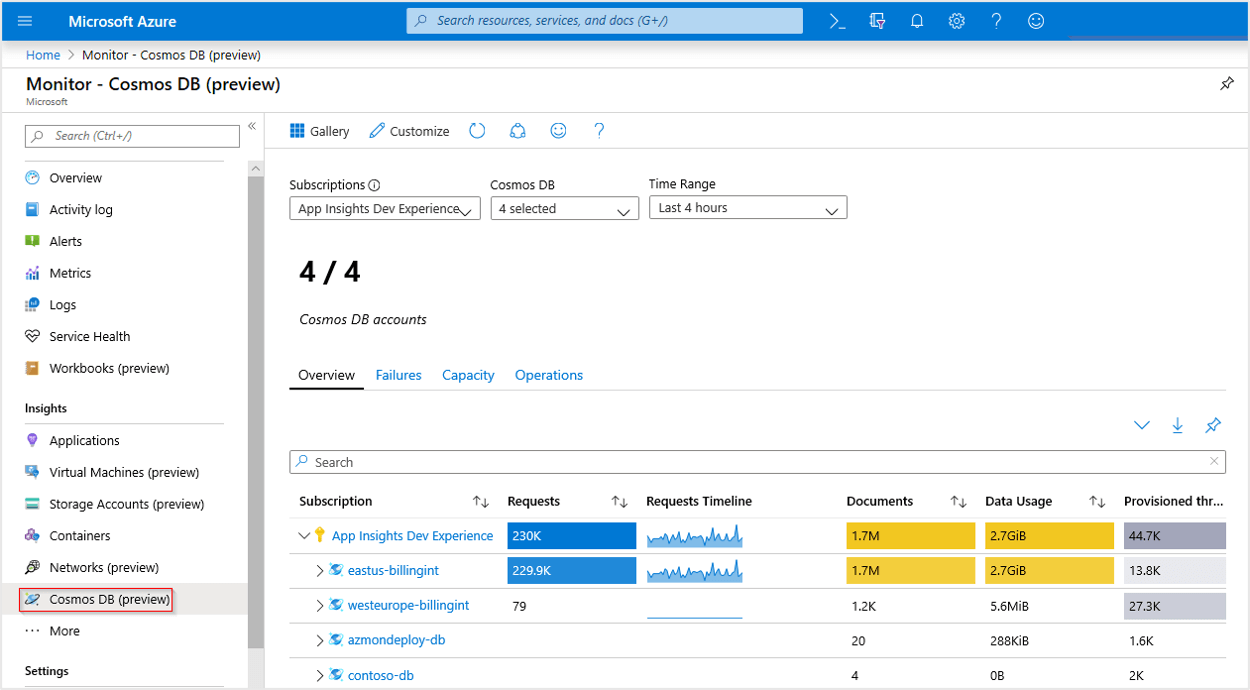This screenshot has height=690, width=1250.
Task: Pin the overview grid to dashboard
Action: (x=1213, y=425)
